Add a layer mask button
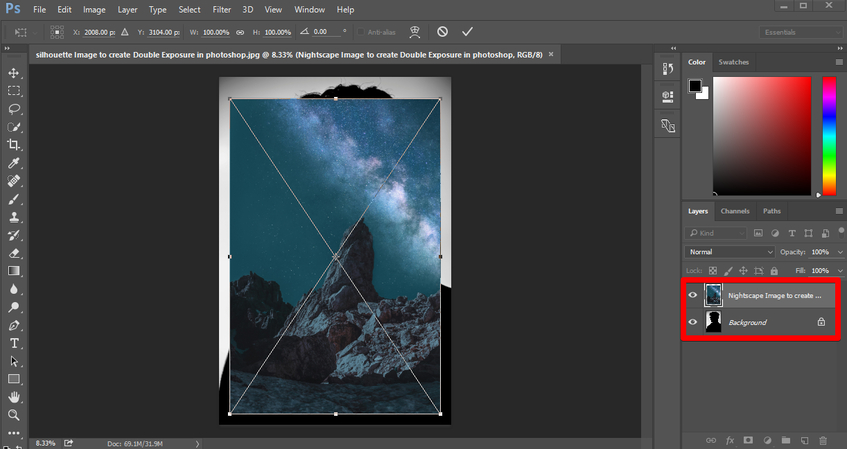This screenshot has width=847, height=449. tap(748, 440)
